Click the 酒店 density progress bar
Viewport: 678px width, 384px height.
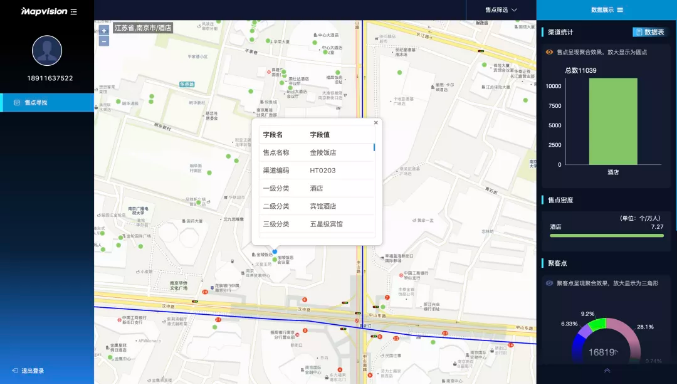click(607, 236)
